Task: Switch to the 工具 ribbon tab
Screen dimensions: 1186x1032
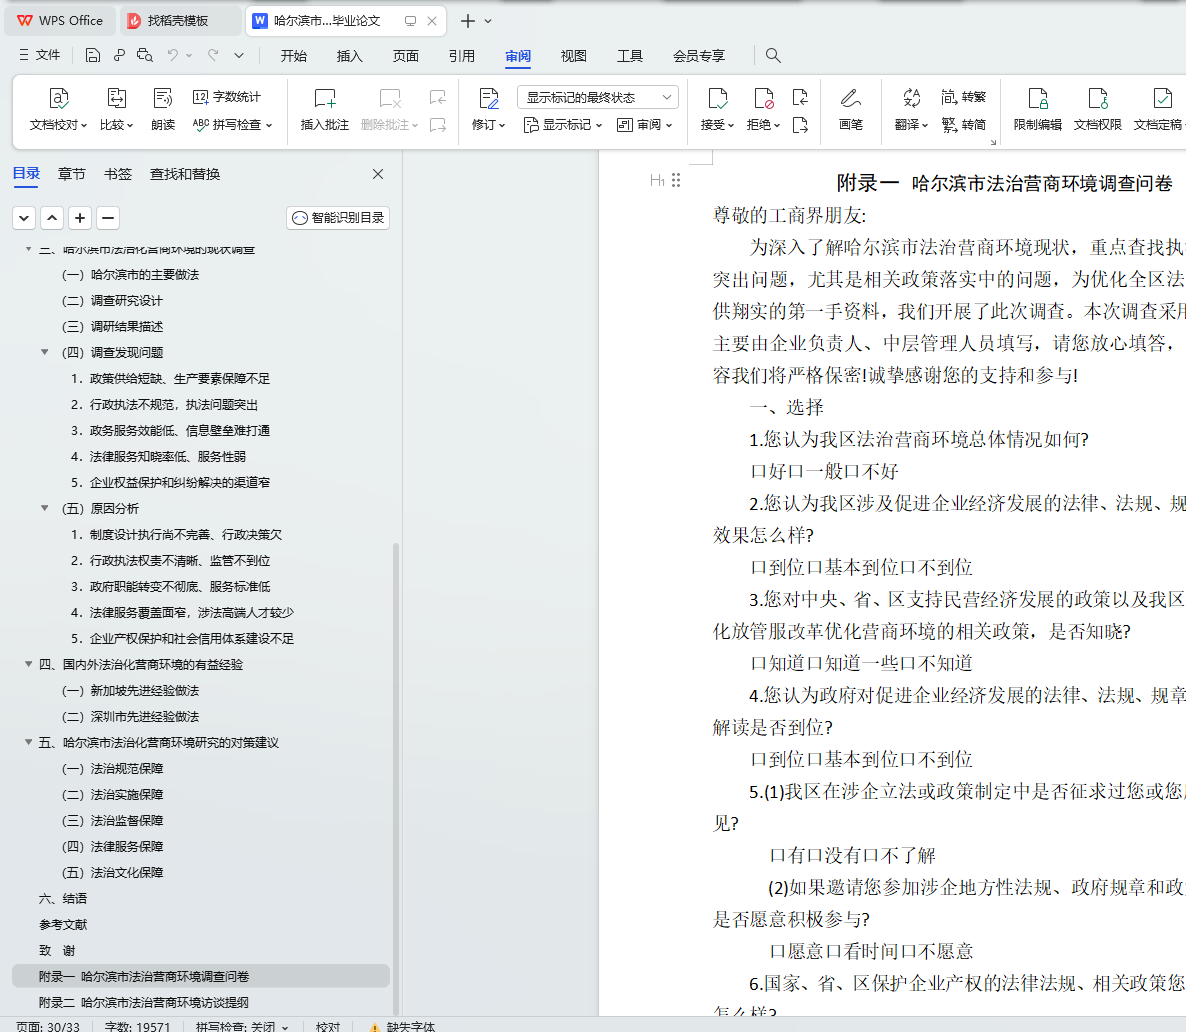Action: 629,56
